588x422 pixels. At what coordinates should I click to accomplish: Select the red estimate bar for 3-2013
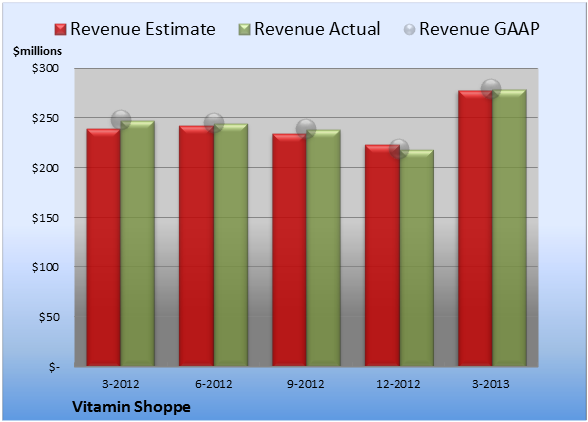(x=475, y=228)
